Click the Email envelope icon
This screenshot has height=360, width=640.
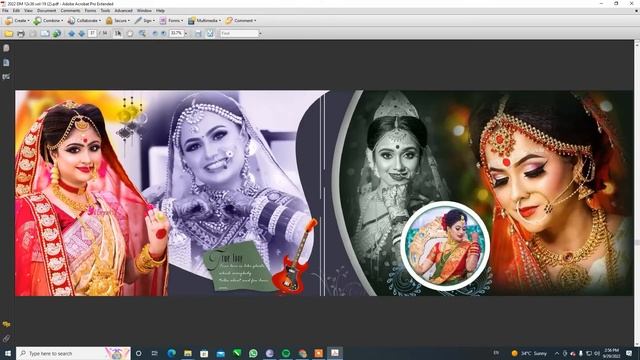(x=45, y=33)
